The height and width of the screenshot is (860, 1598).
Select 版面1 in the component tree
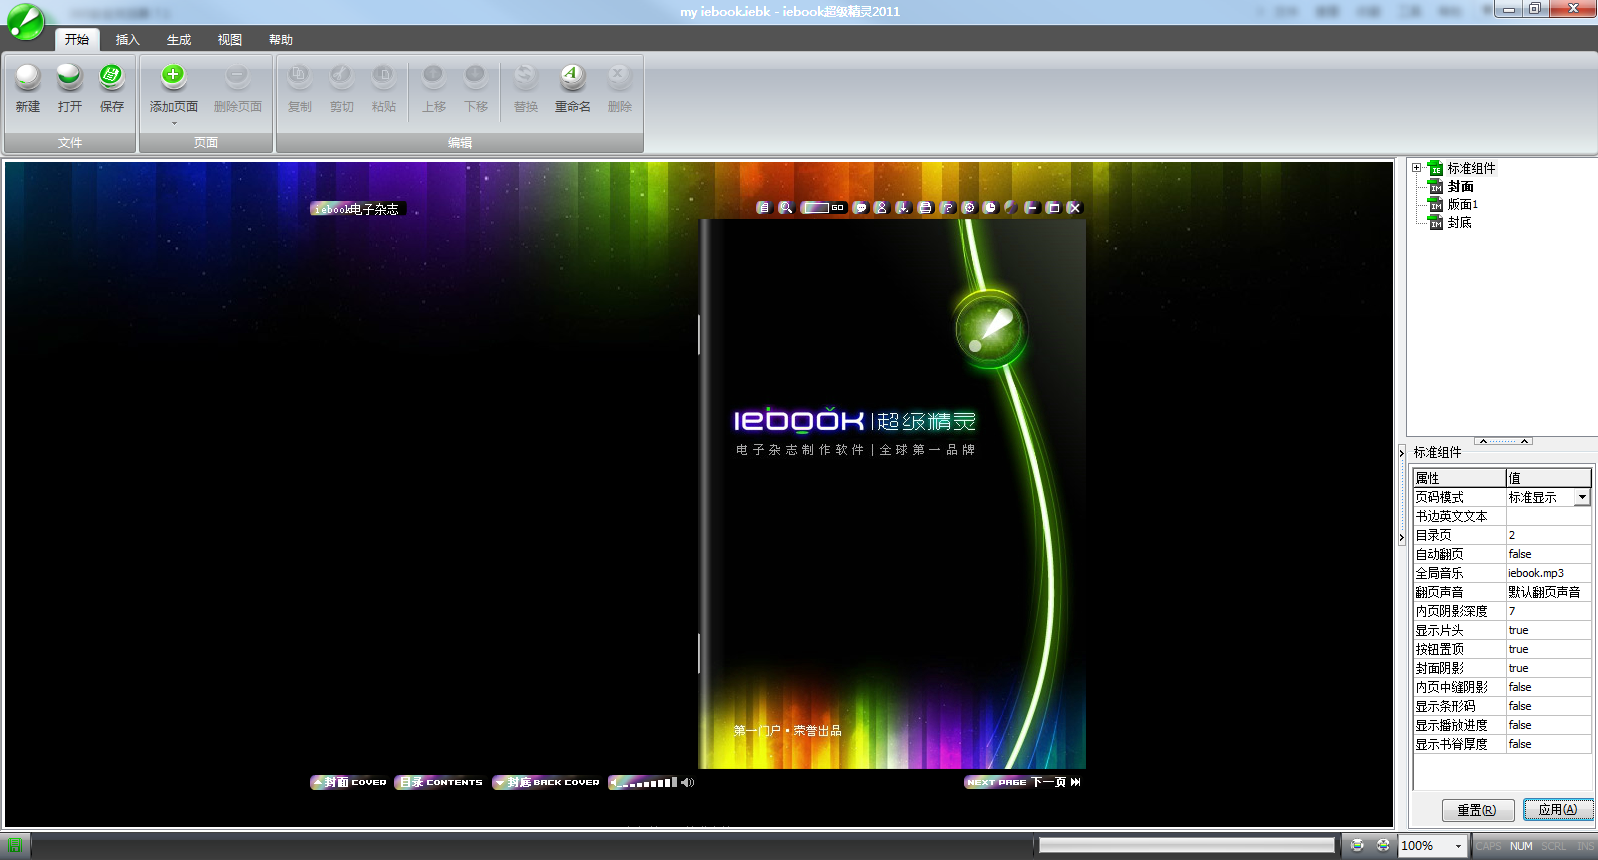[1463, 204]
